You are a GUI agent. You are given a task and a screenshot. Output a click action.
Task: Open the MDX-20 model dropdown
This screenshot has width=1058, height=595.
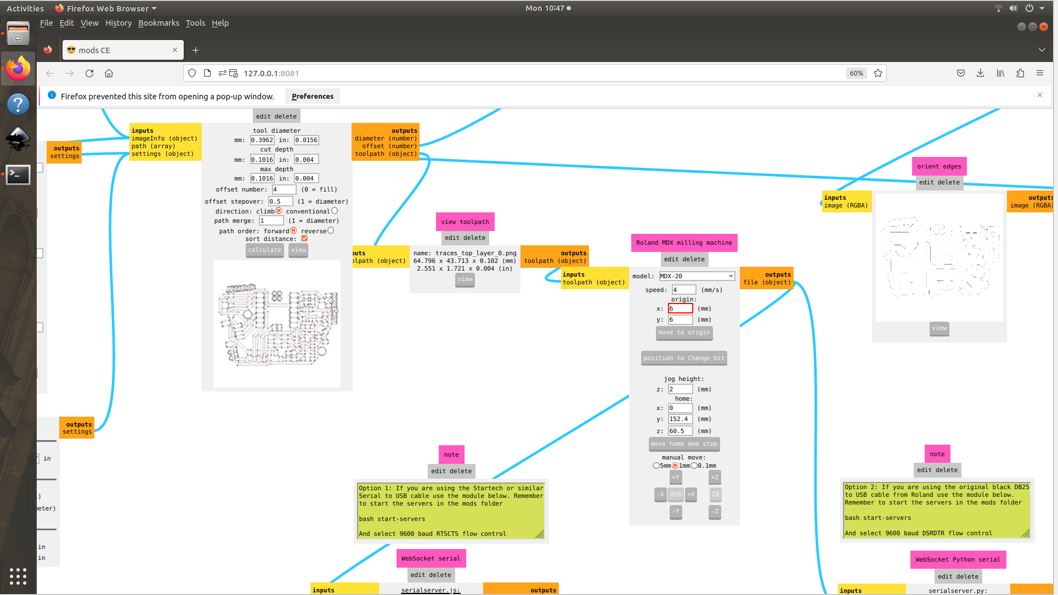(x=696, y=276)
